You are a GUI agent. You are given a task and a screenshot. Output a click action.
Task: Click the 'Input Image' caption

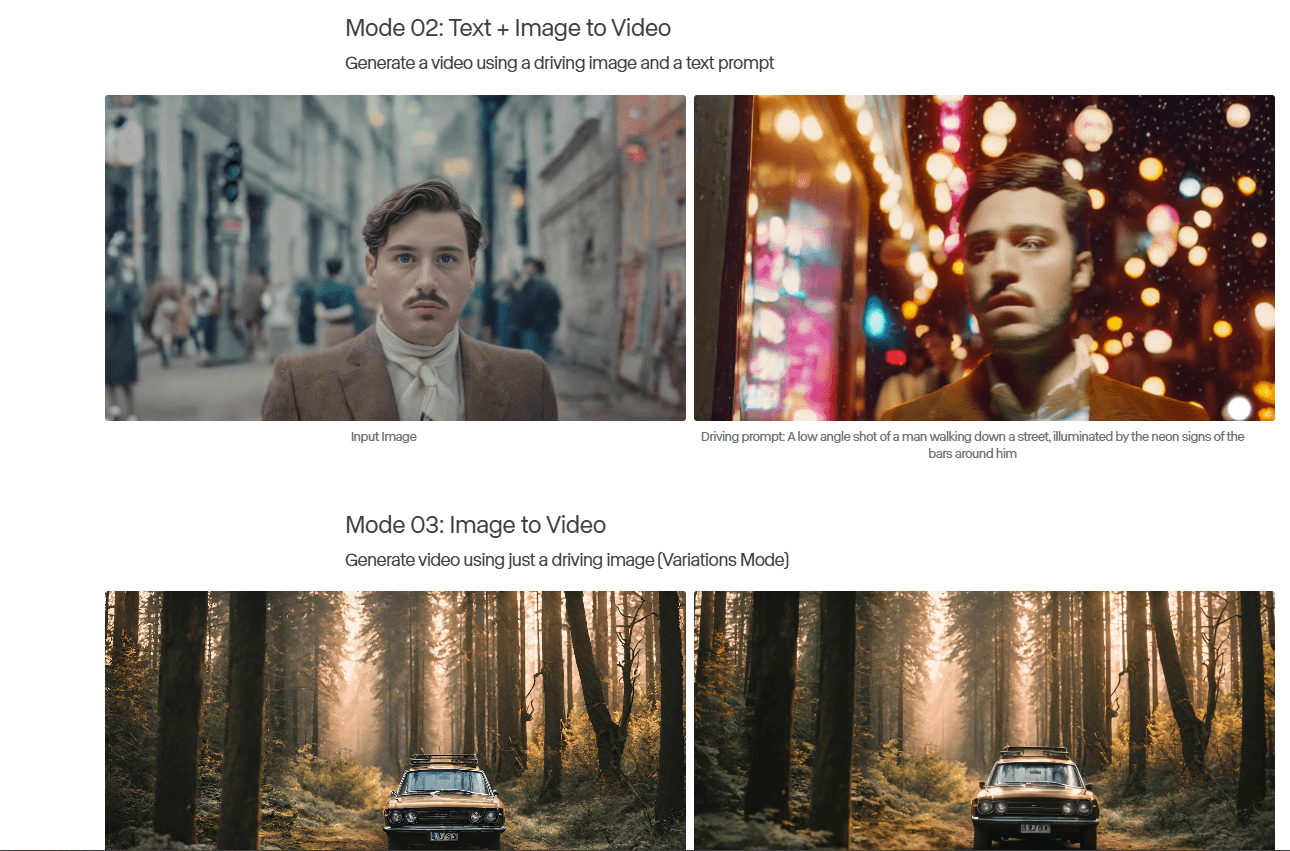[x=383, y=437]
